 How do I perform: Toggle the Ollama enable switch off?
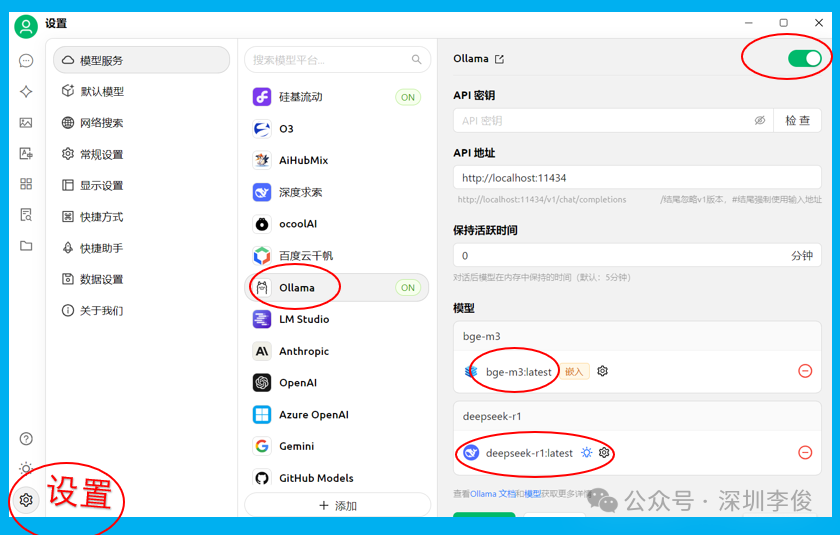805,58
